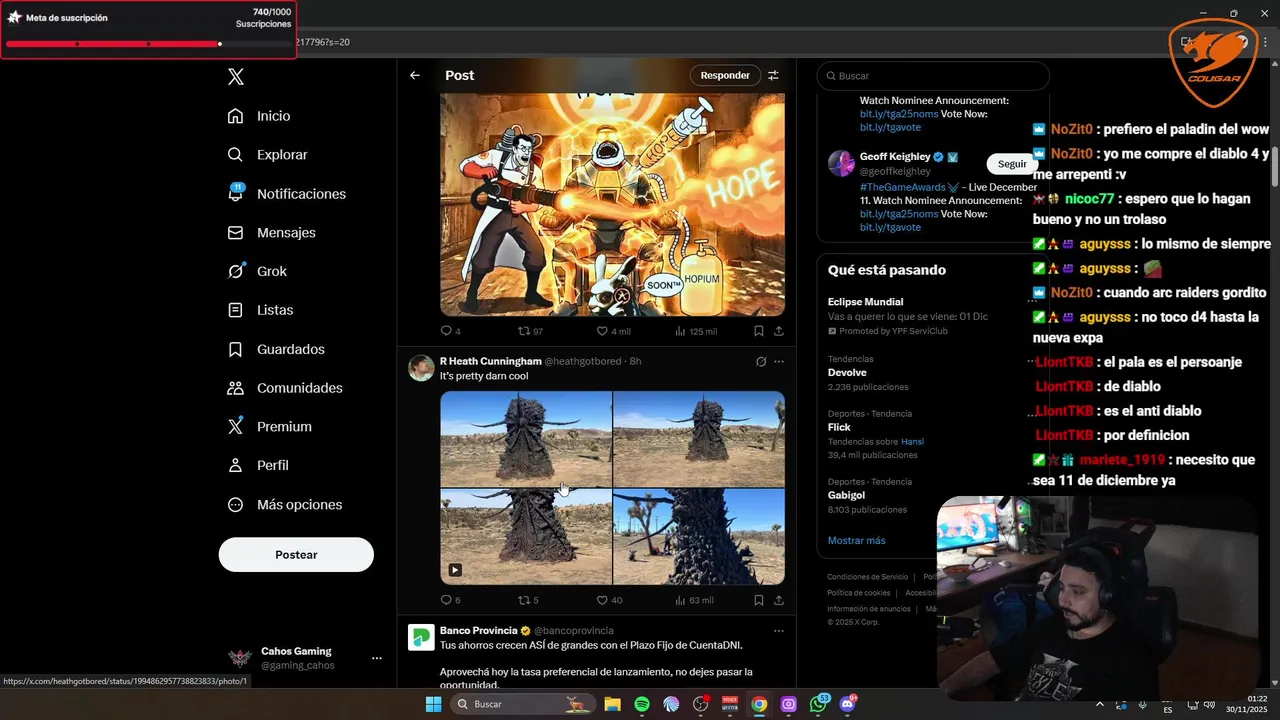Screen dimensions: 1280x720
Task: Bookmark R Heath Cunningham's post
Action: [759, 600]
